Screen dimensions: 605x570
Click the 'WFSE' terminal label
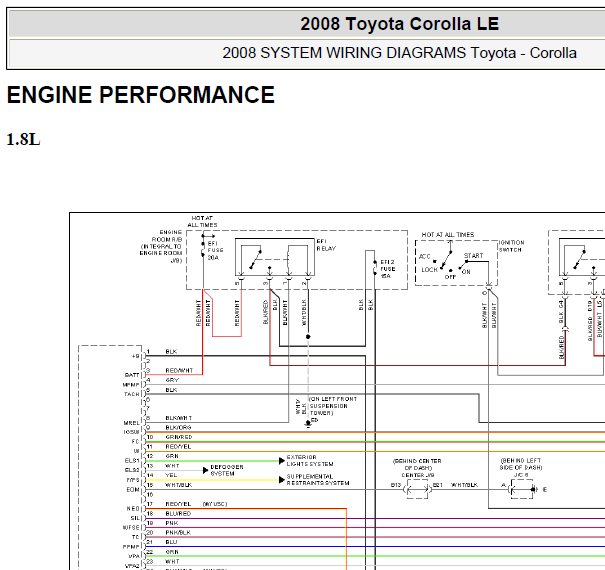tap(131, 528)
